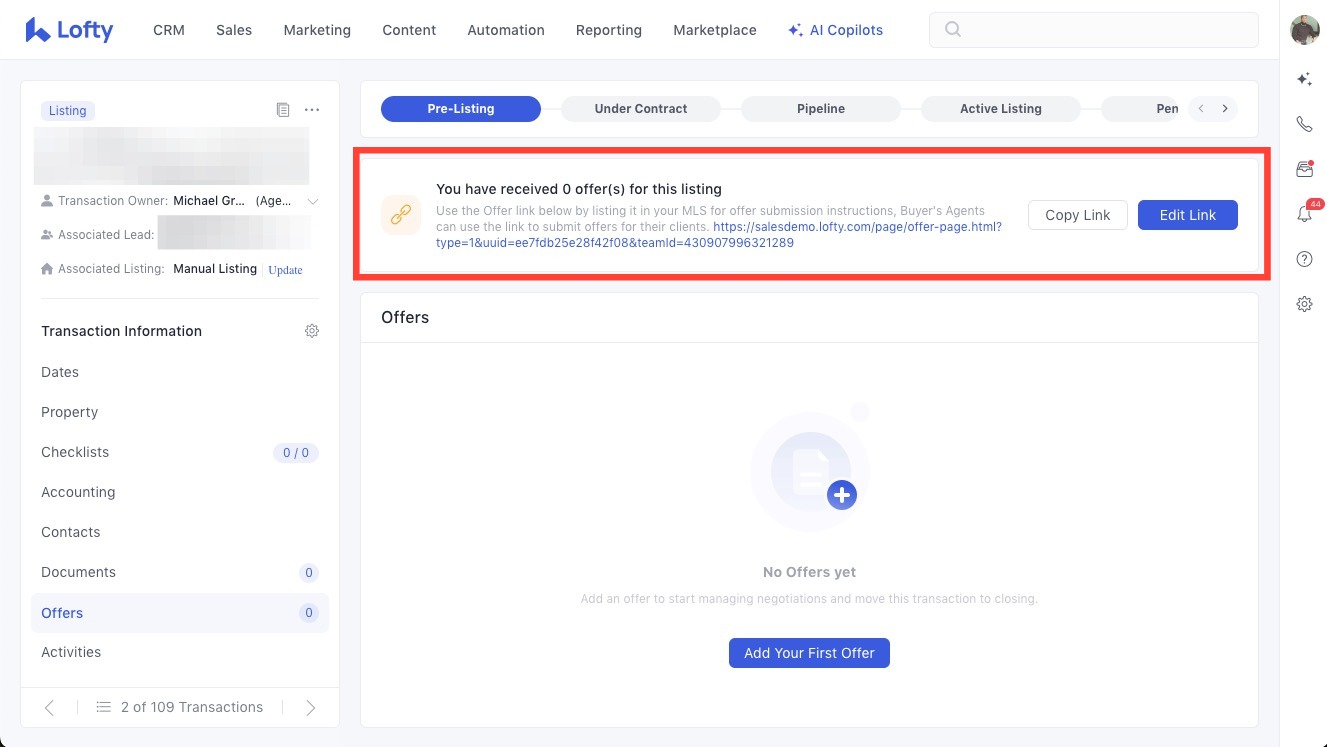This screenshot has height=747, width=1327.
Task: Click the Update link for Associated Listing
Action: [285, 270]
